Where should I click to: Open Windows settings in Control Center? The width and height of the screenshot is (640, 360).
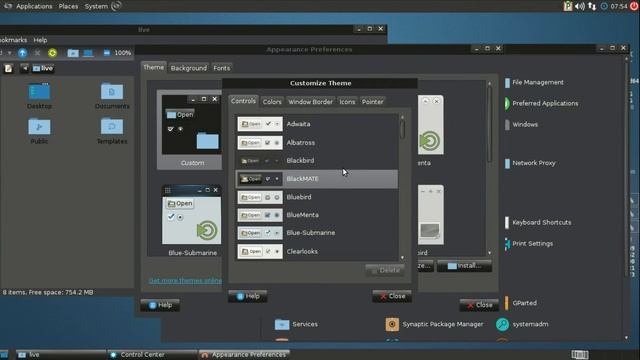(521, 124)
